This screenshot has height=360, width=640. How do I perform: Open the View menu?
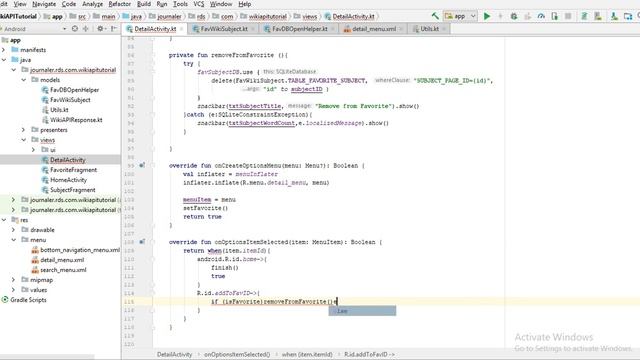[20, 4]
